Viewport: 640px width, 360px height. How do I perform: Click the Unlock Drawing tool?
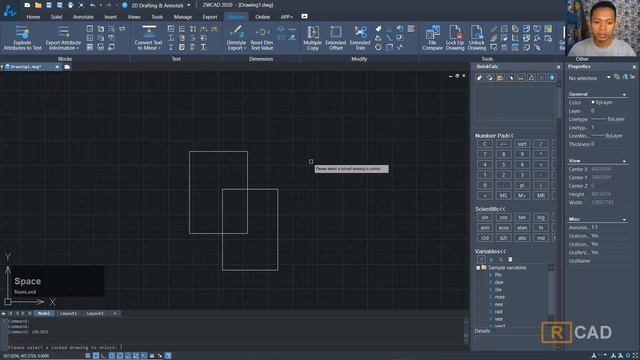(x=476, y=38)
